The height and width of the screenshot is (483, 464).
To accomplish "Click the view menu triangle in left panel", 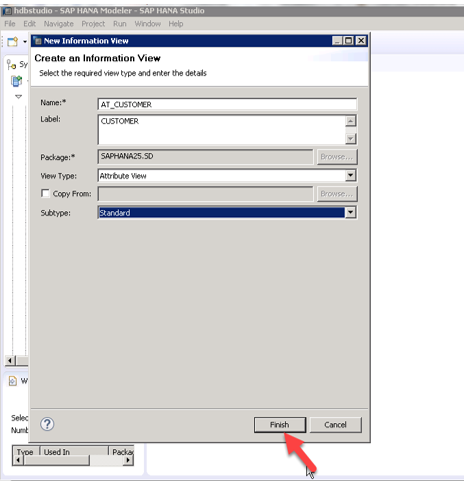I will pos(18,97).
